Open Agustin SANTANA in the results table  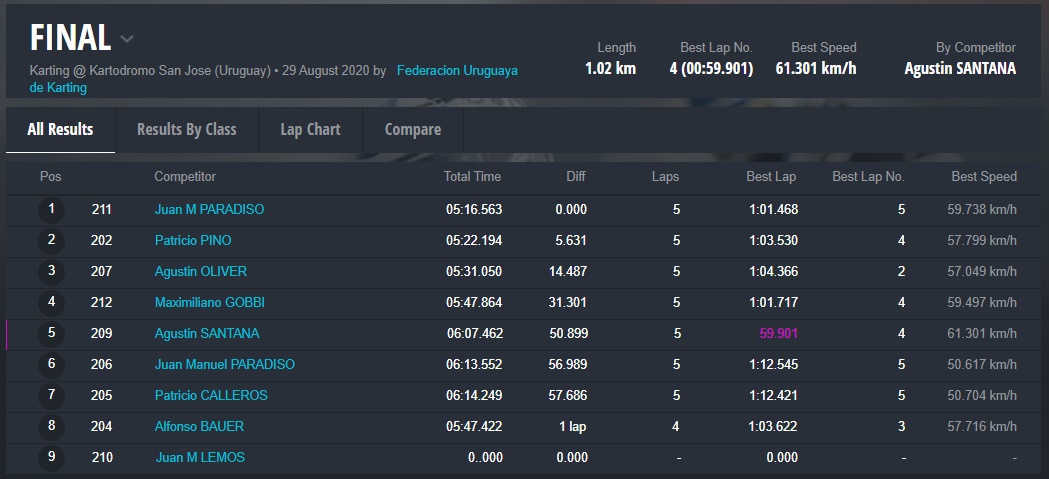[206, 334]
